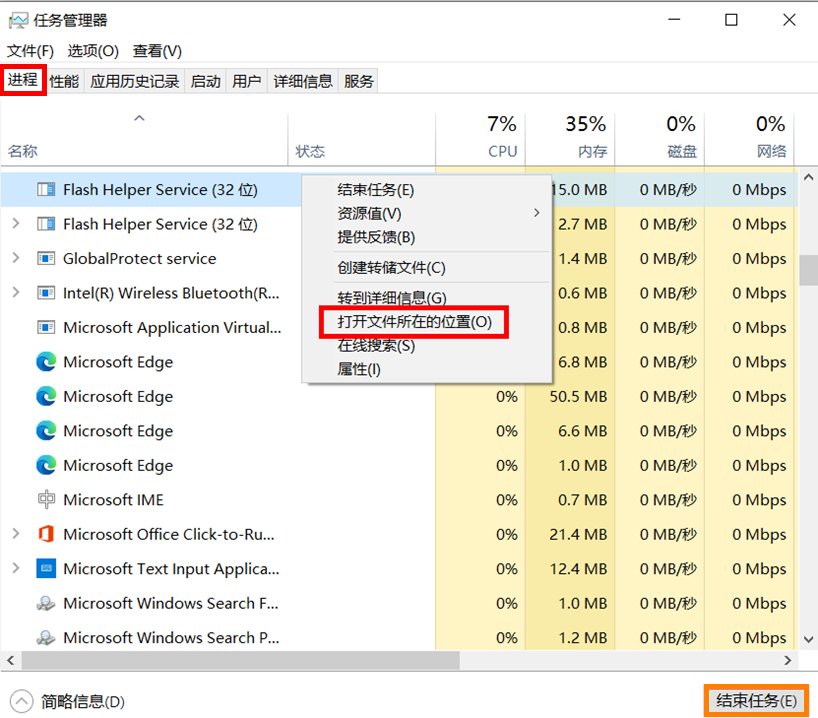This screenshot has width=818, height=718.
Task: Select the Microsoft Office Click-to-Ru... name
Action: coord(169,534)
